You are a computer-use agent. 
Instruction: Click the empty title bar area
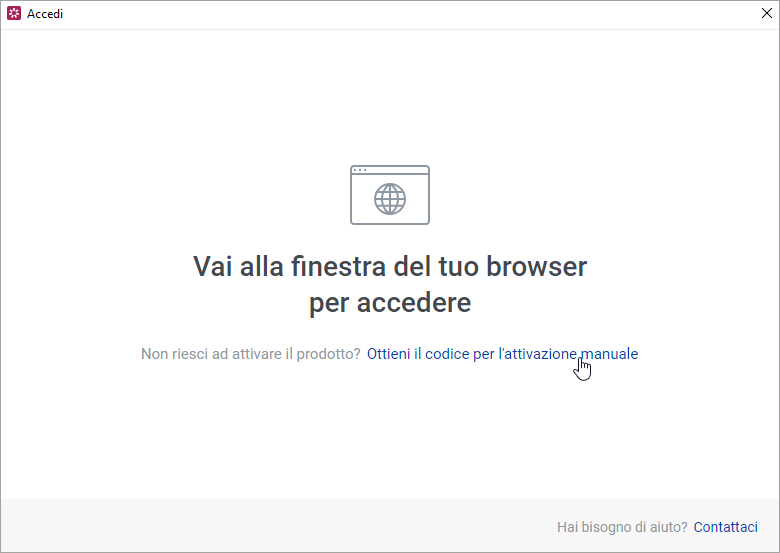point(400,15)
